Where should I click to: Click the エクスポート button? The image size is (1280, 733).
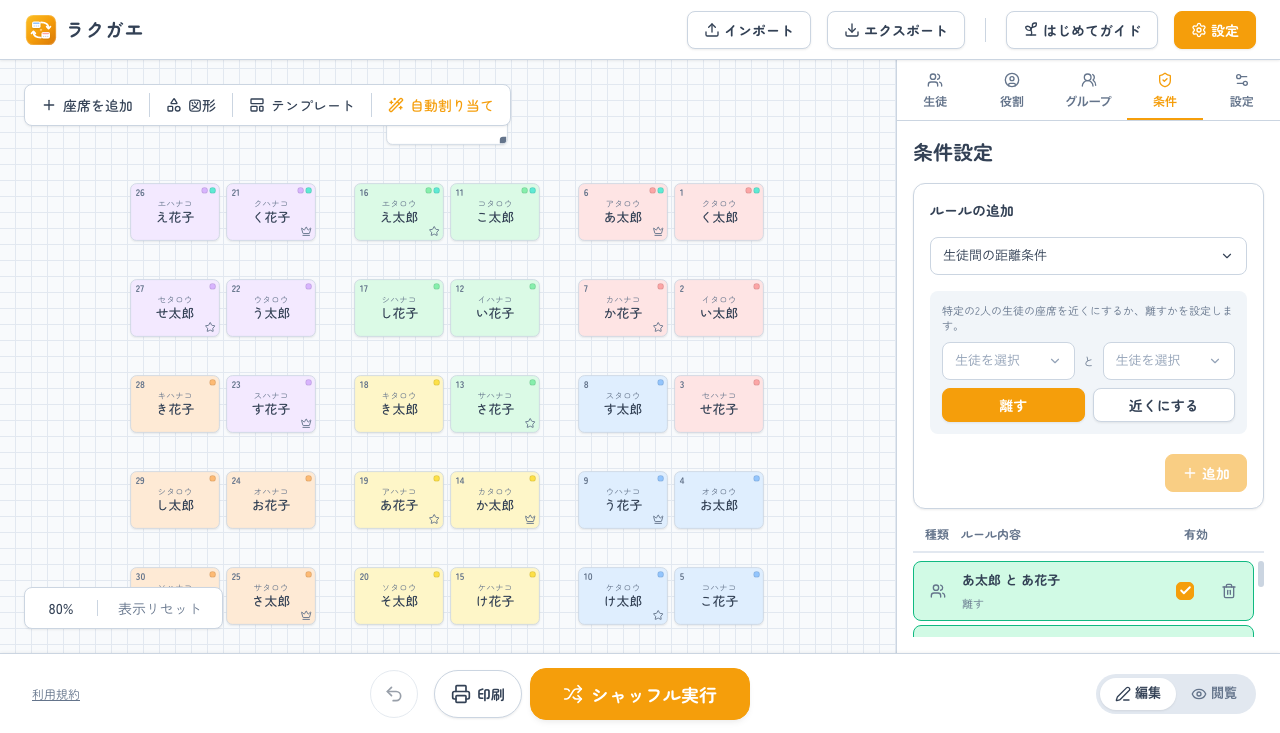(x=896, y=30)
